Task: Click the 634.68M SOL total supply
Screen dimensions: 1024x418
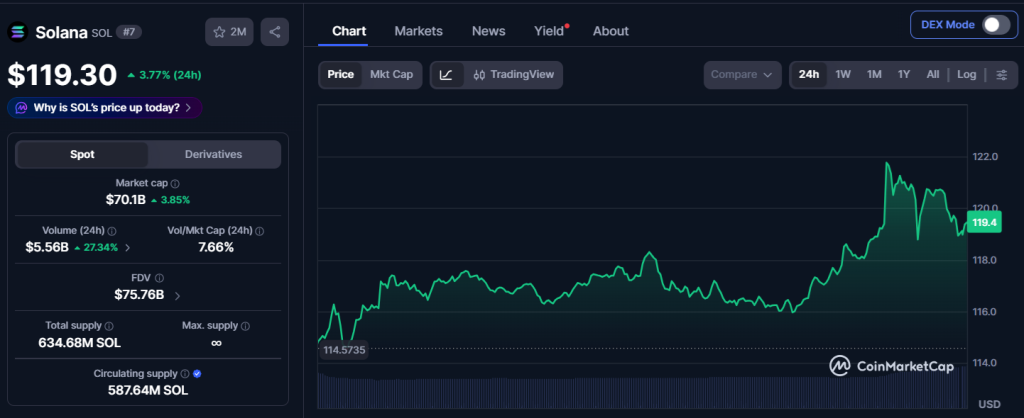Action: (80, 342)
